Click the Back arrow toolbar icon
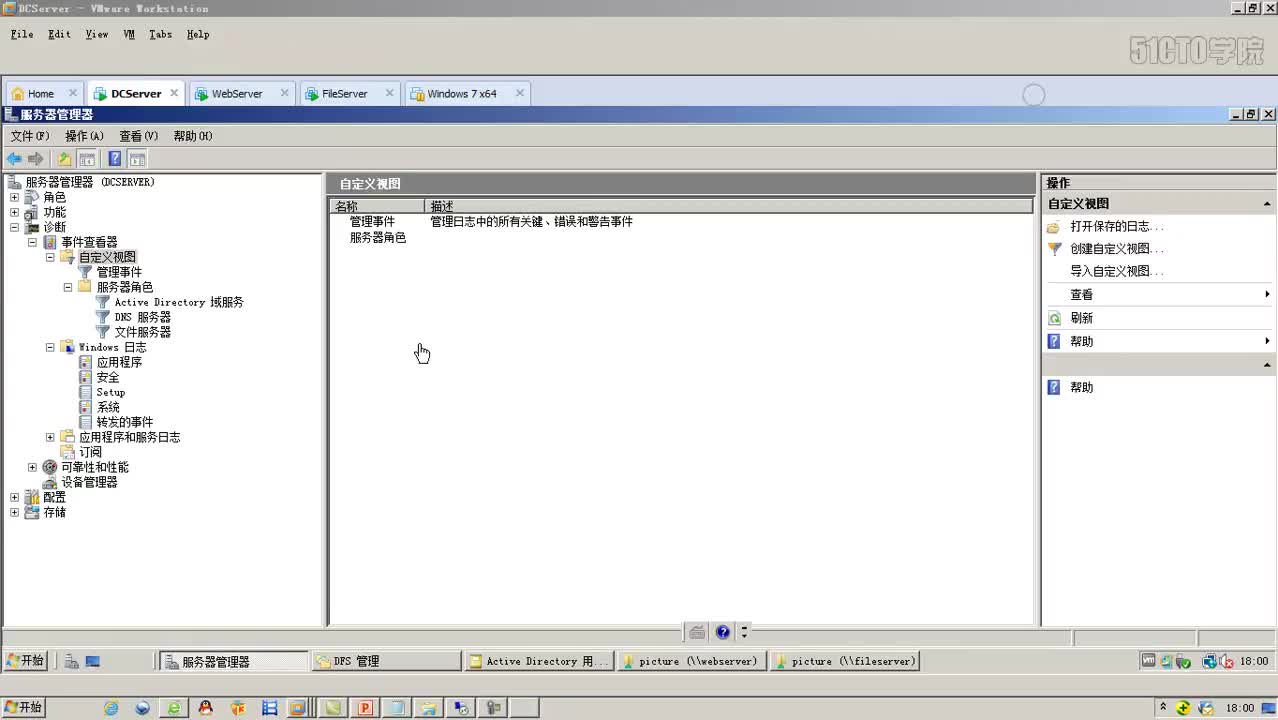The height and width of the screenshot is (720, 1278). [14, 159]
